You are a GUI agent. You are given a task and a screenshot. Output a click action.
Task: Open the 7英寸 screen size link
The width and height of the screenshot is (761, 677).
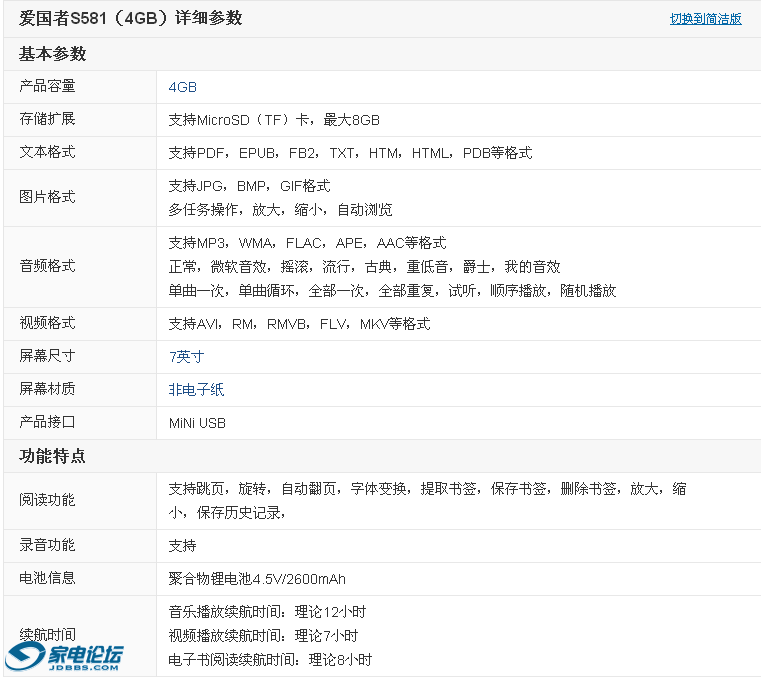(186, 357)
